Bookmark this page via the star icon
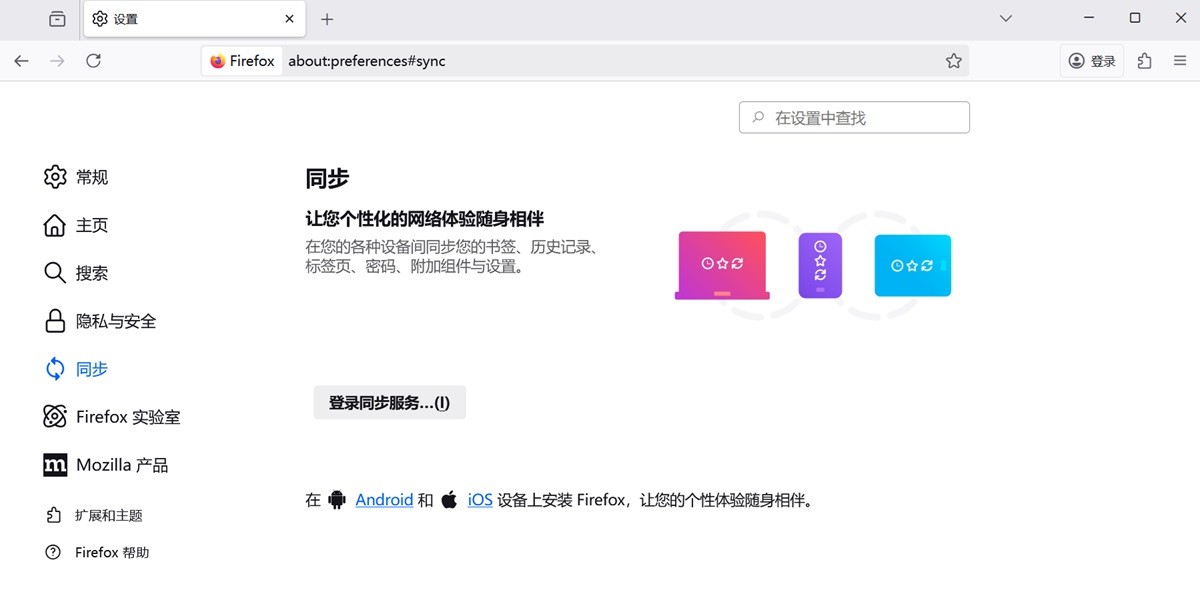The height and width of the screenshot is (600, 1200). [953, 60]
